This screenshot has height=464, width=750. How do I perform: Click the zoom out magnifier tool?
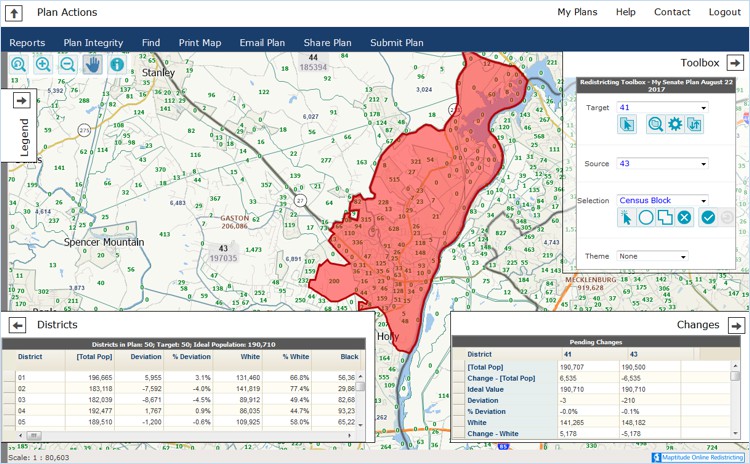[x=67, y=65]
